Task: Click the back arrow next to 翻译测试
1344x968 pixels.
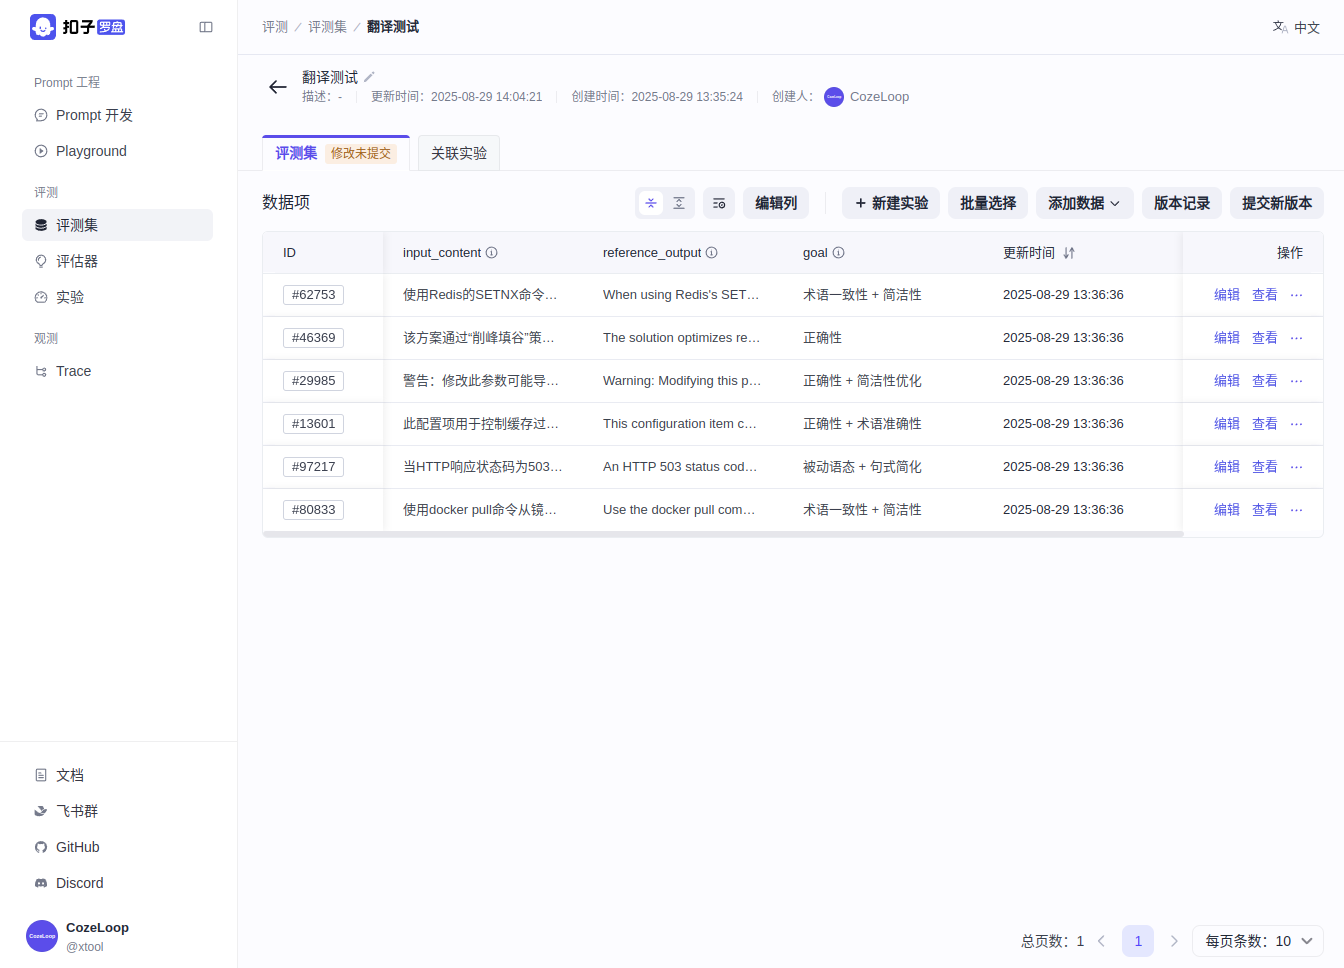Action: tap(278, 87)
